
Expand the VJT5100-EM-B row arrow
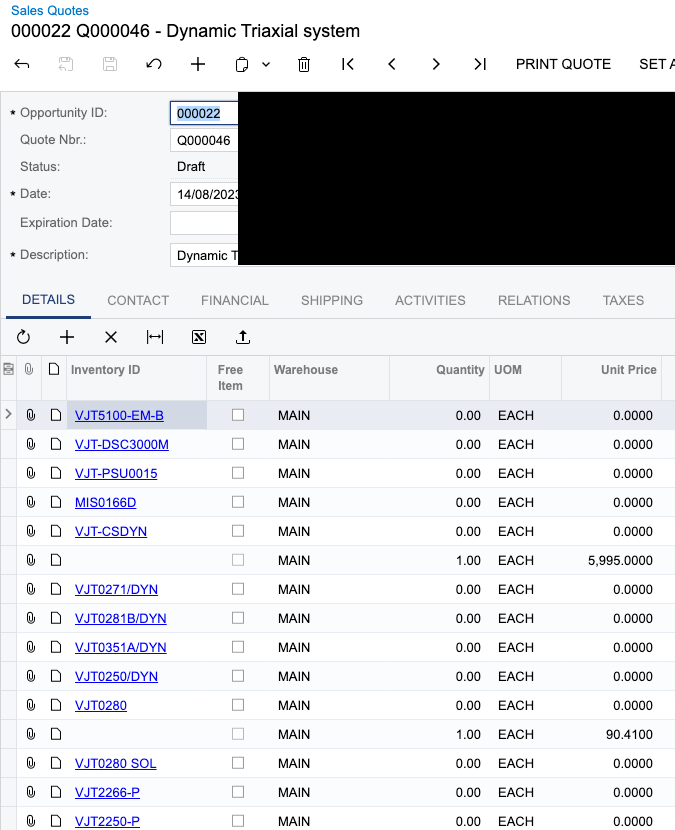click(8, 414)
